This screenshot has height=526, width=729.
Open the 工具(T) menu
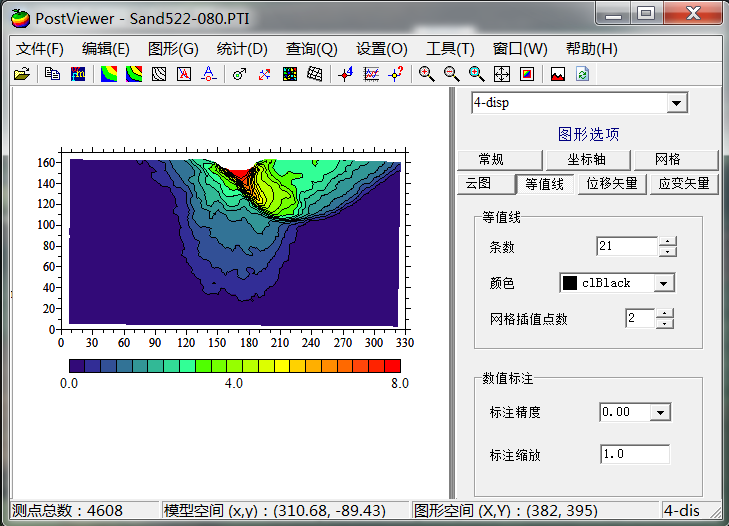(x=450, y=49)
